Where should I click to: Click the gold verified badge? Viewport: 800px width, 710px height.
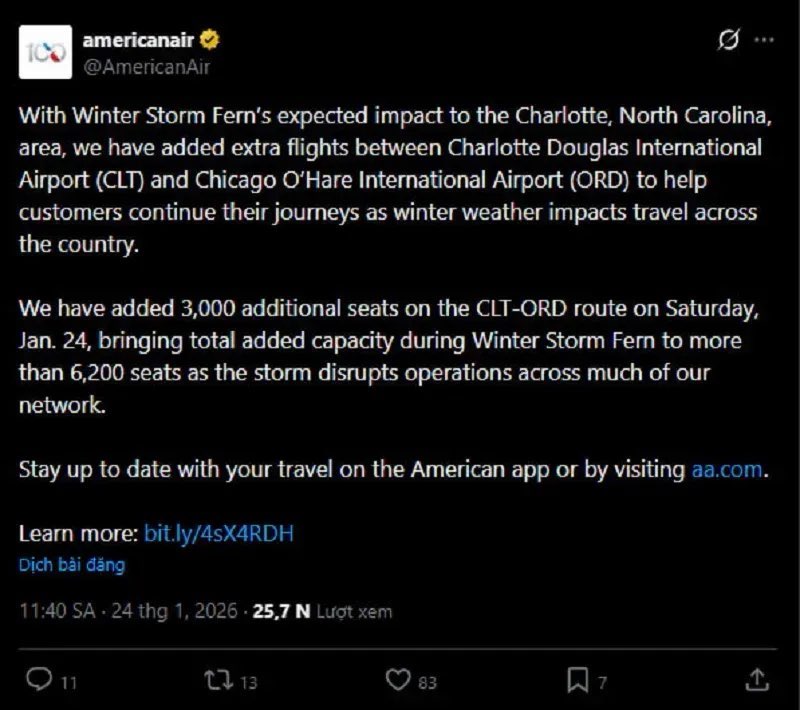coord(212,41)
